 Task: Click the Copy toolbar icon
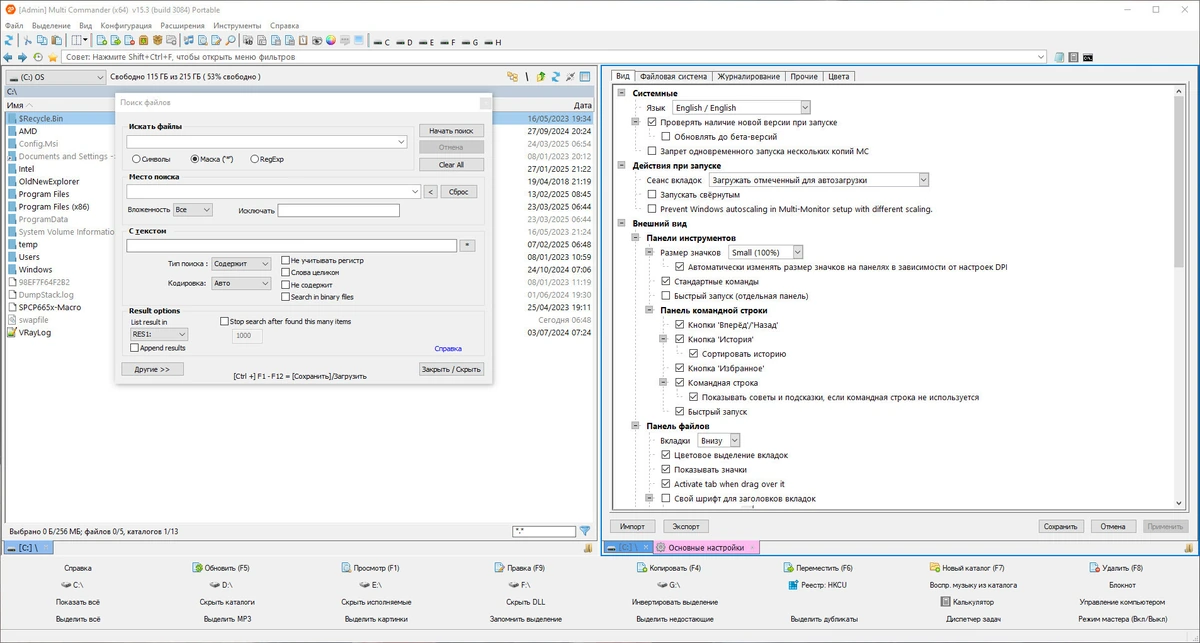[43, 41]
